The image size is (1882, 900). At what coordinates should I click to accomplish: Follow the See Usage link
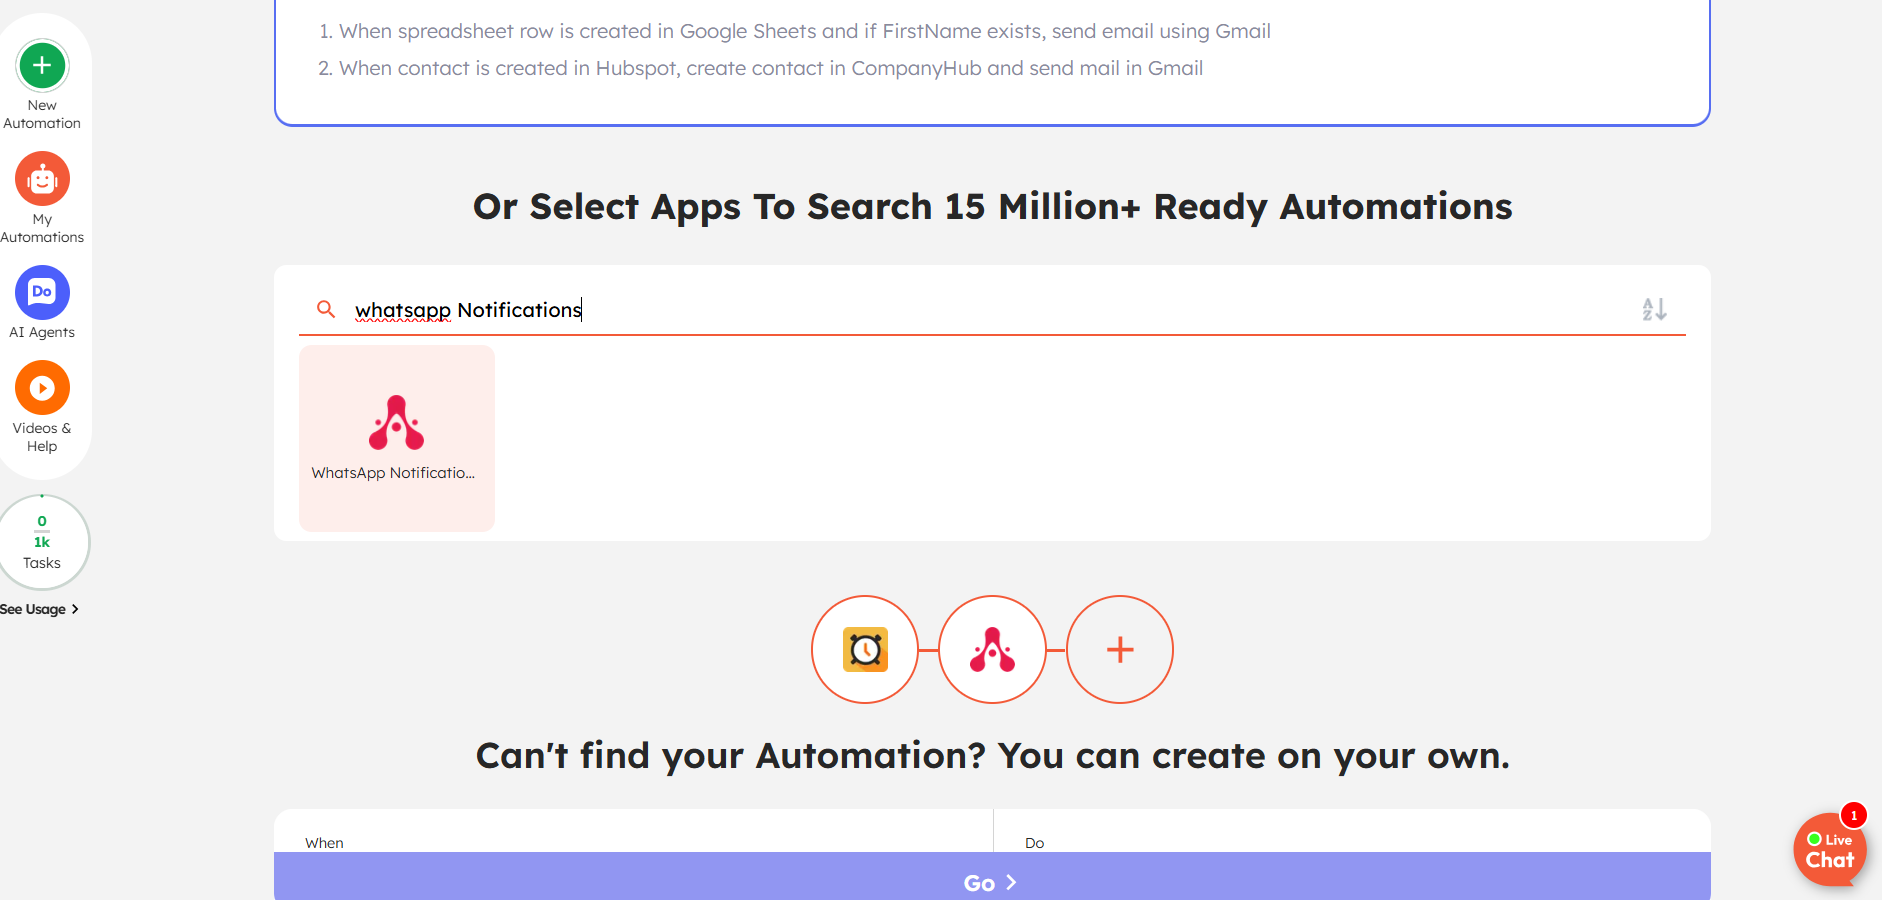(40, 609)
